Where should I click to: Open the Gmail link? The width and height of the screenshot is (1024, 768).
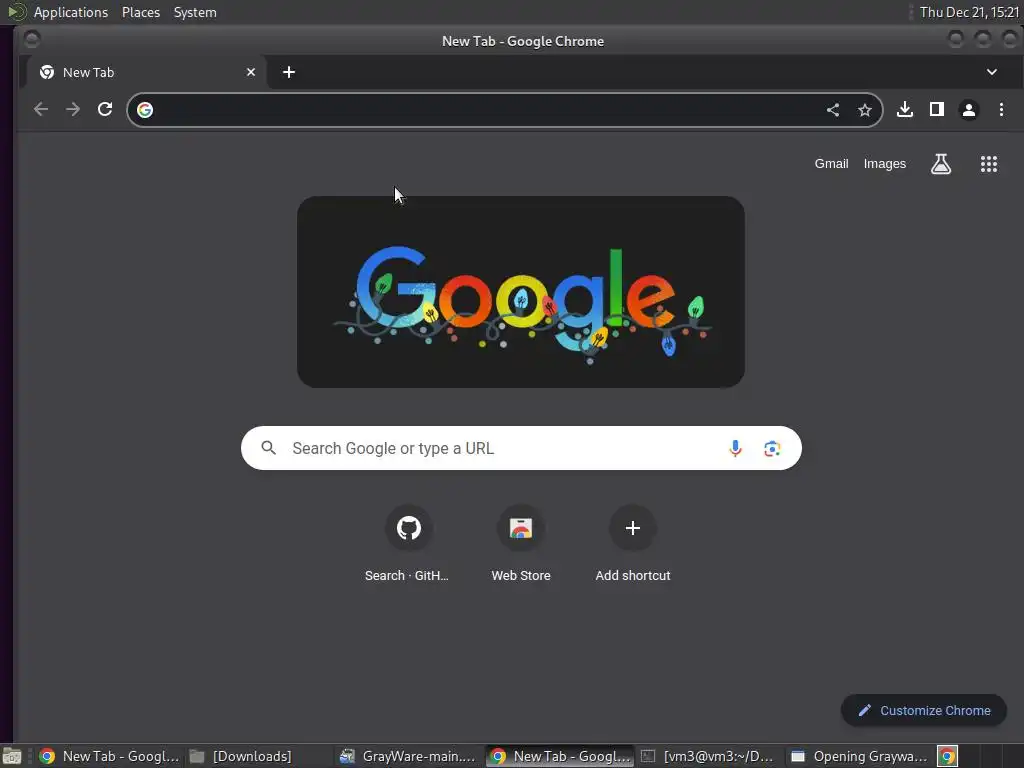pos(831,164)
